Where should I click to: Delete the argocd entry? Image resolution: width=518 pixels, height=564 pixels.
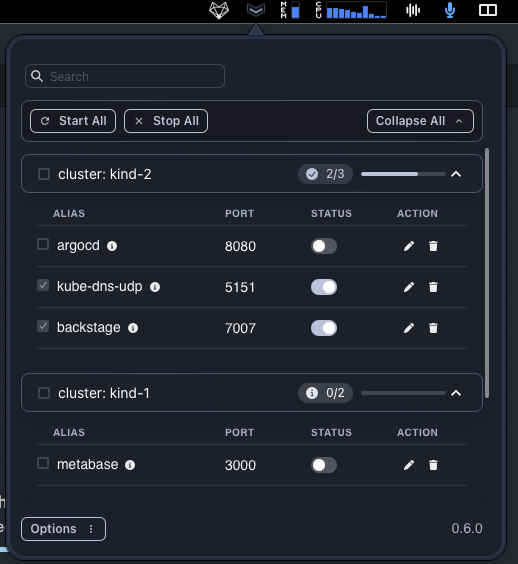(433, 246)
